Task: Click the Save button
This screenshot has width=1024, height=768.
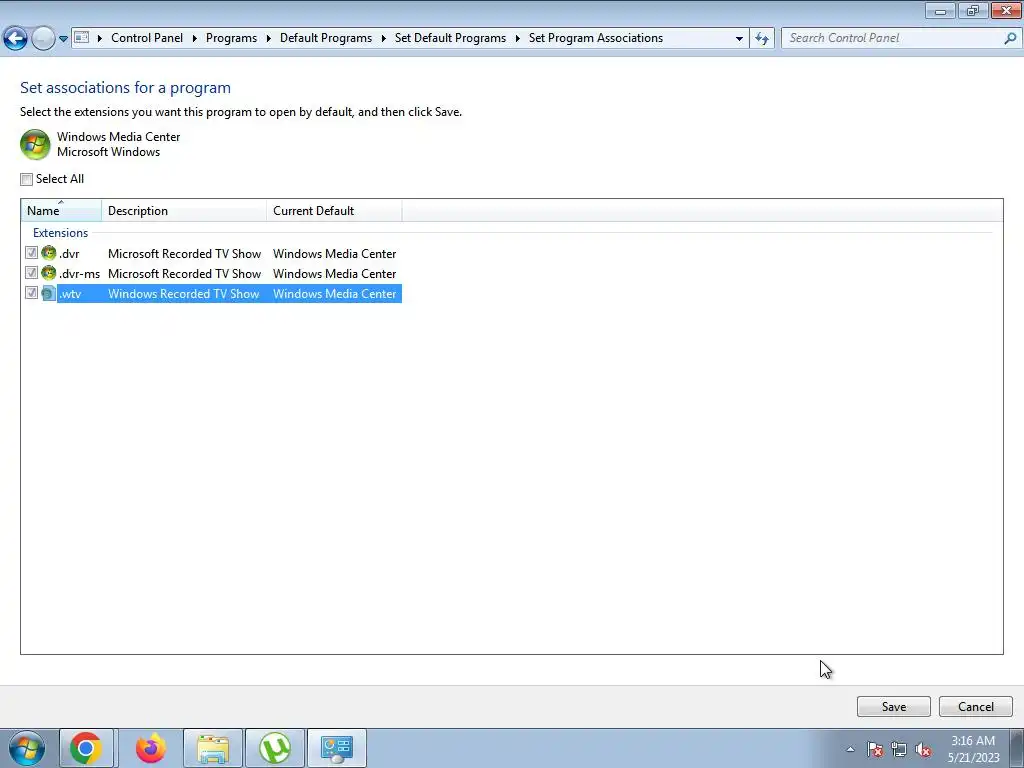Action: (x=893, y=707)
